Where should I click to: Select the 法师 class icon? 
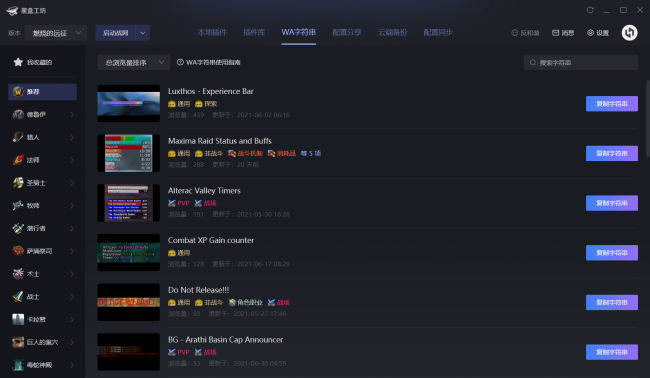(18, 160)
